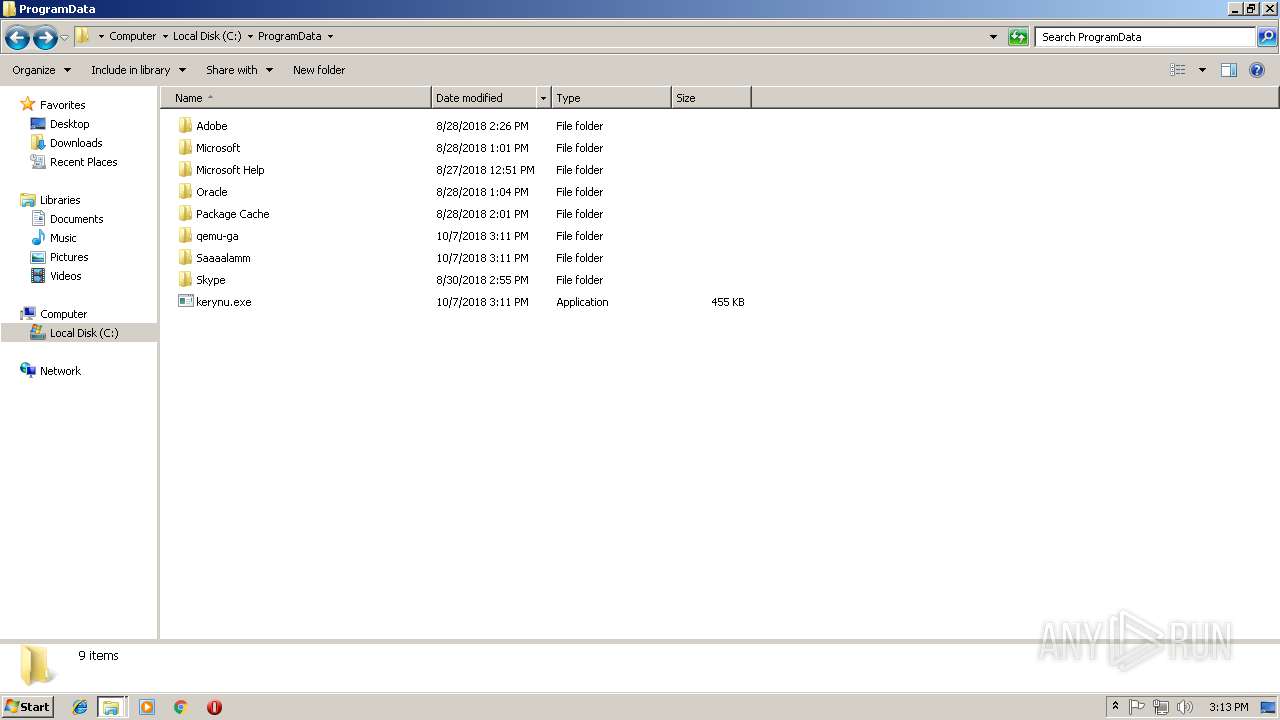Select the Package Cache folder icon
The height and width of the screenshot is (720, 1280).
click(x=185, y=214)
